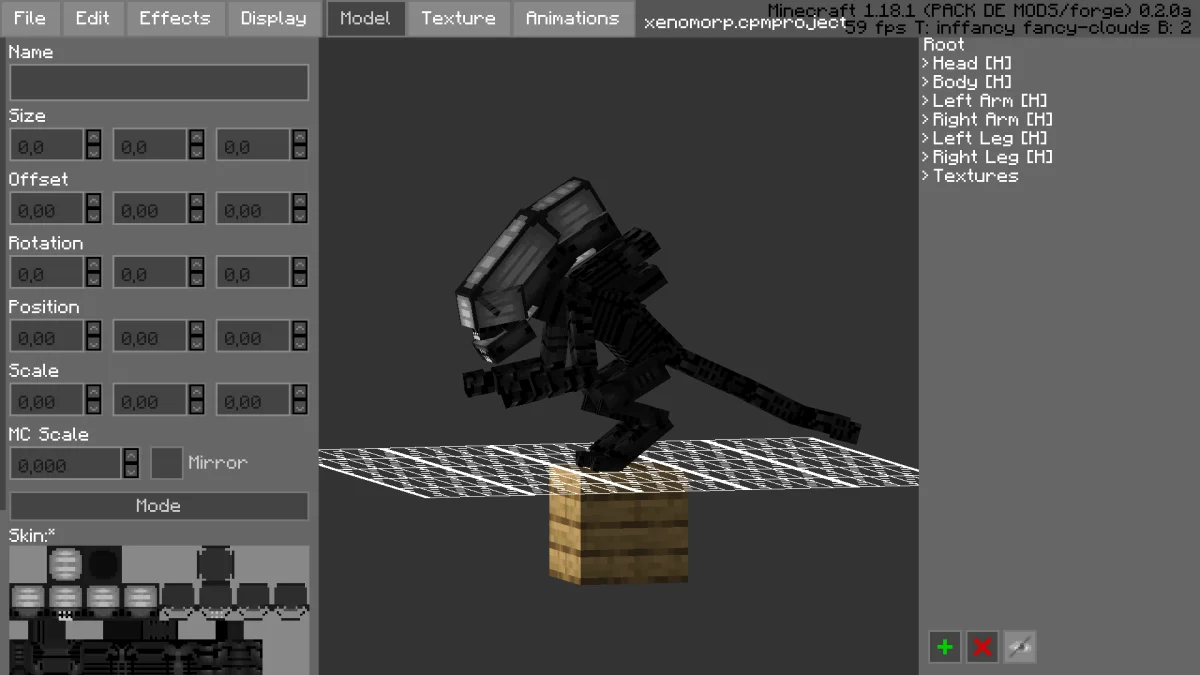The image size is (1200, 675).
Task: Increase first Scale value with up arrow
Action: click(93, 392)
